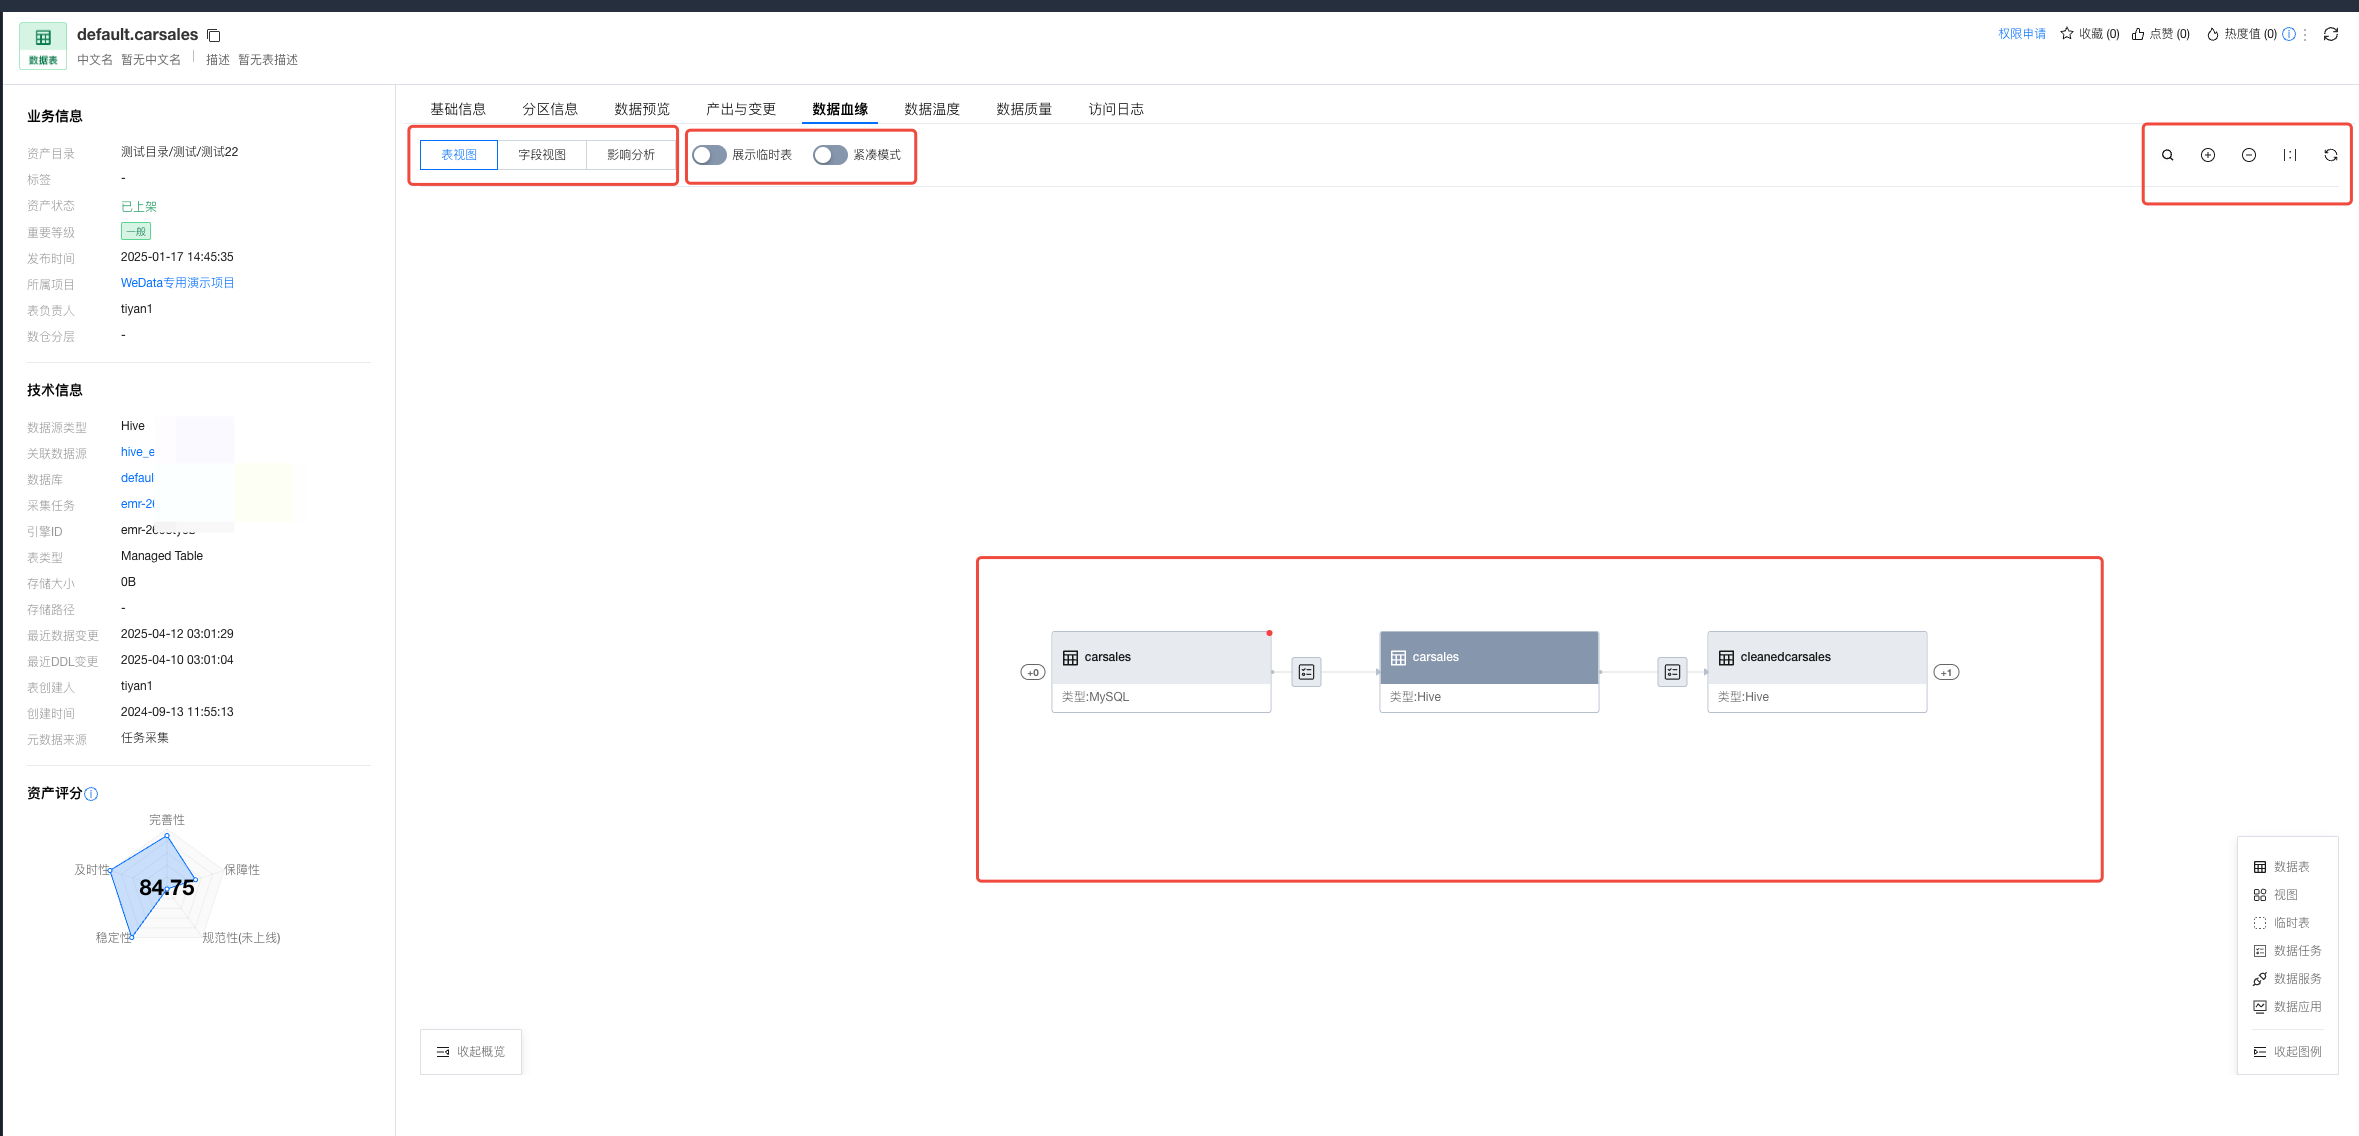2359x1136 pixels.
Task: Zoom in the lineage graph
Action: pos(2208,155)
